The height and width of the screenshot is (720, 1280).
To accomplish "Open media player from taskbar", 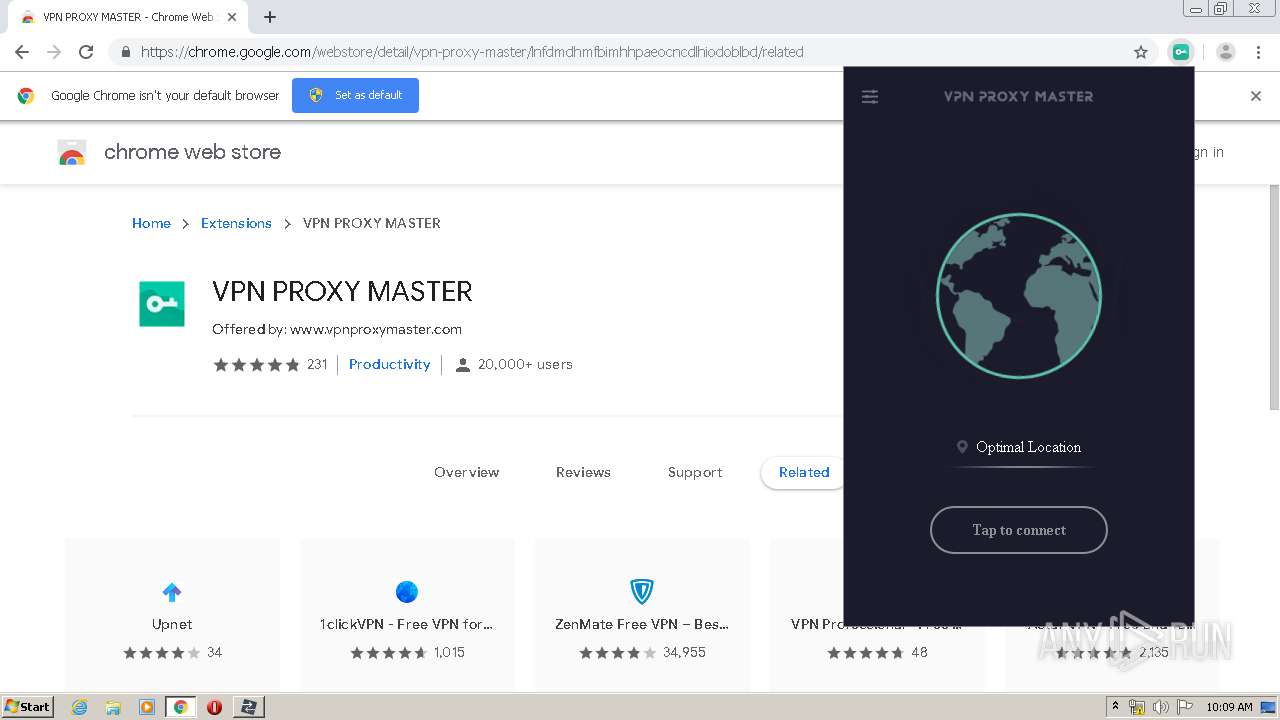I will (147, 707).
